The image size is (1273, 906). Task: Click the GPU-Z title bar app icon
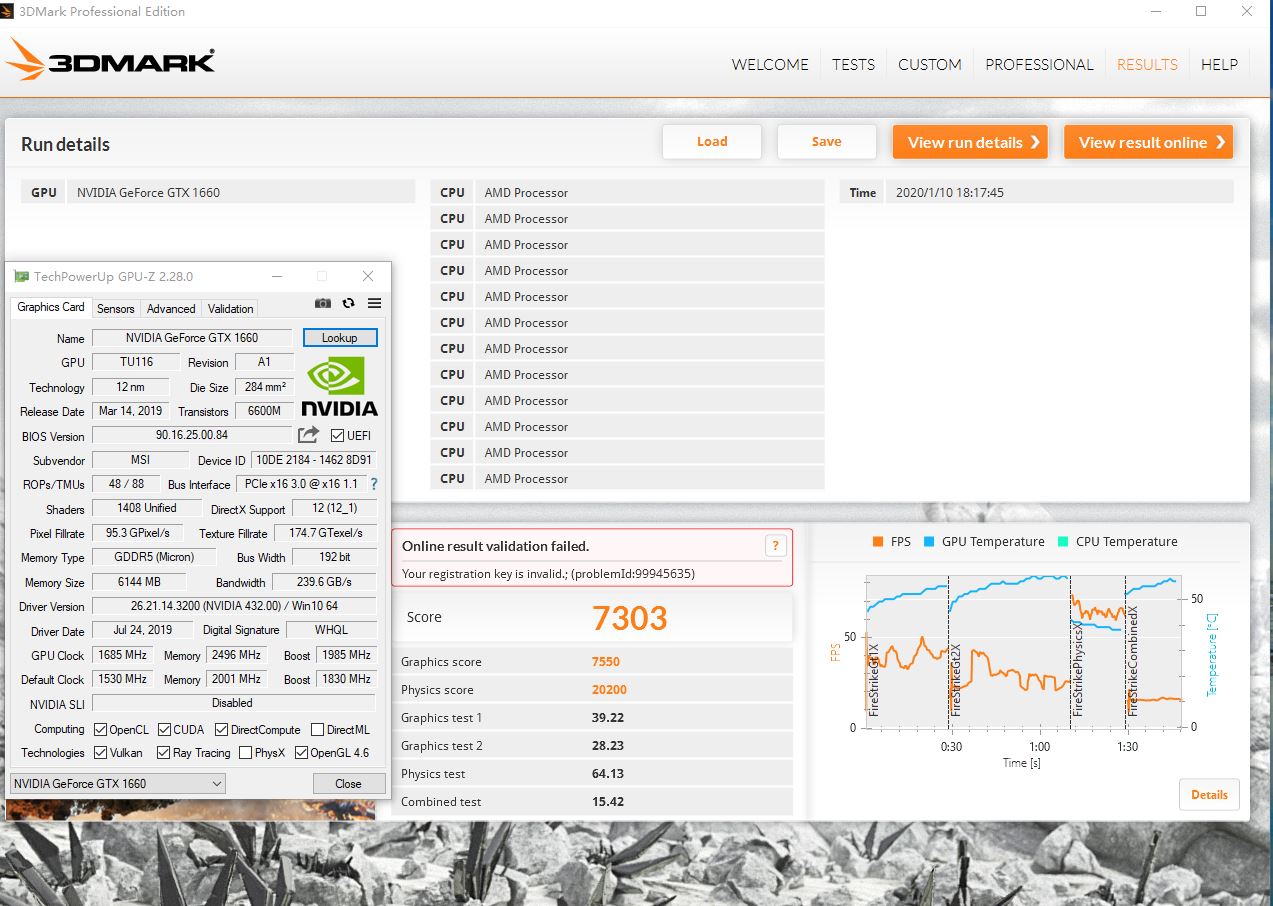coord(22,277)
